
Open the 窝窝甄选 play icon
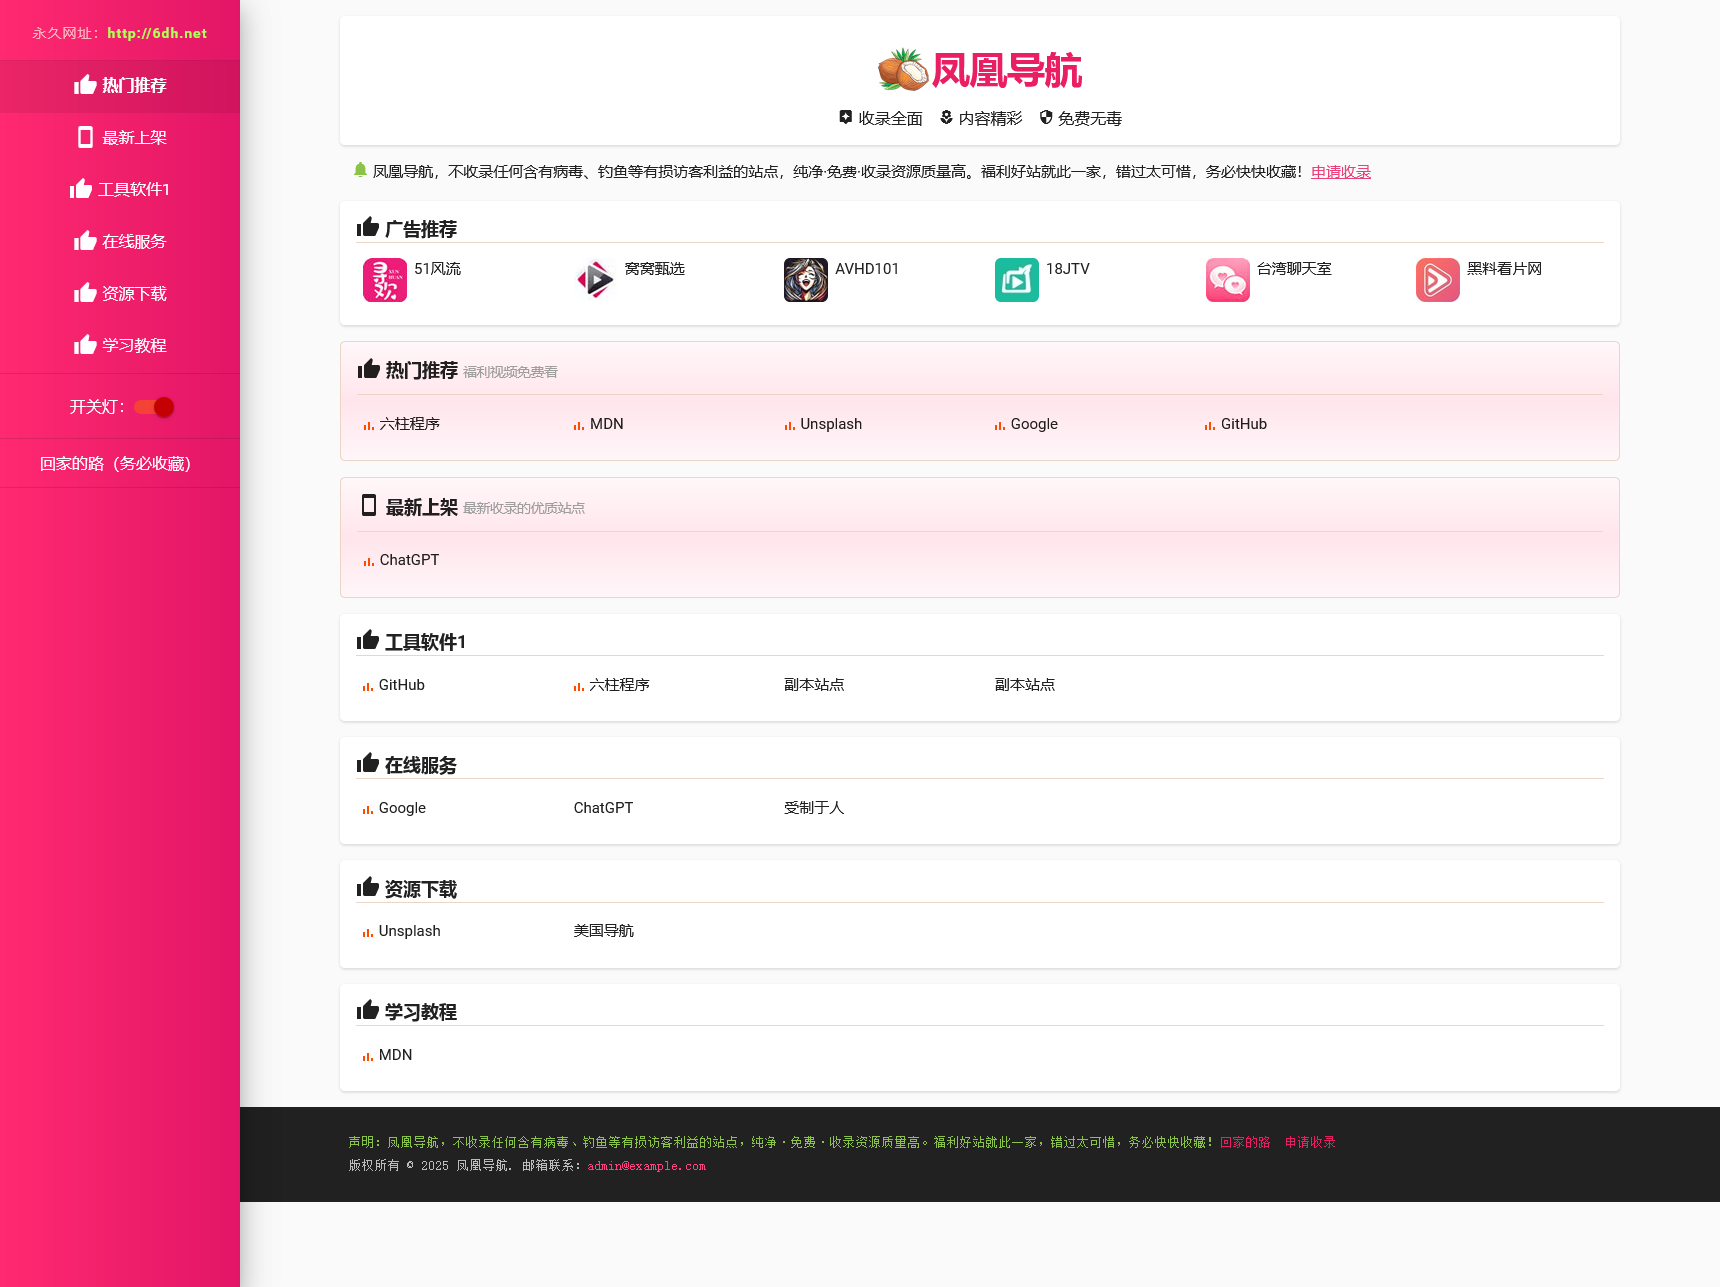pos(595,280)
